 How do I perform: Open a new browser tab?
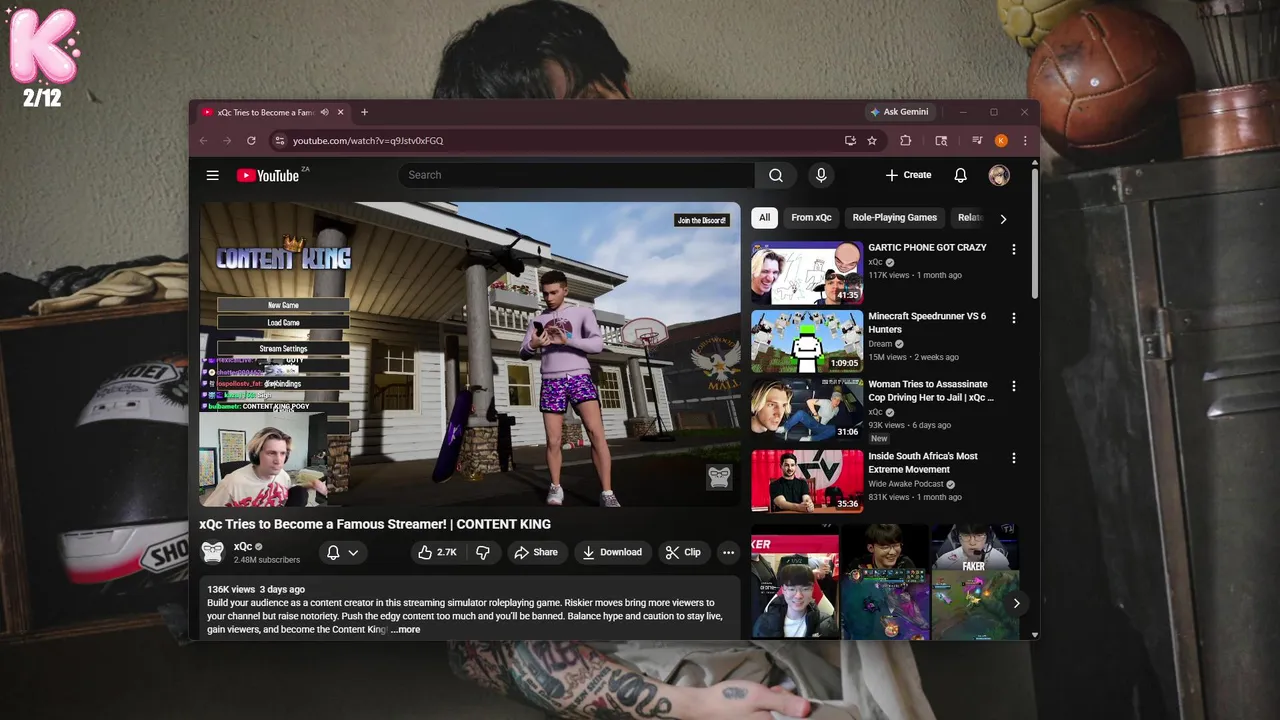[364, 112]
